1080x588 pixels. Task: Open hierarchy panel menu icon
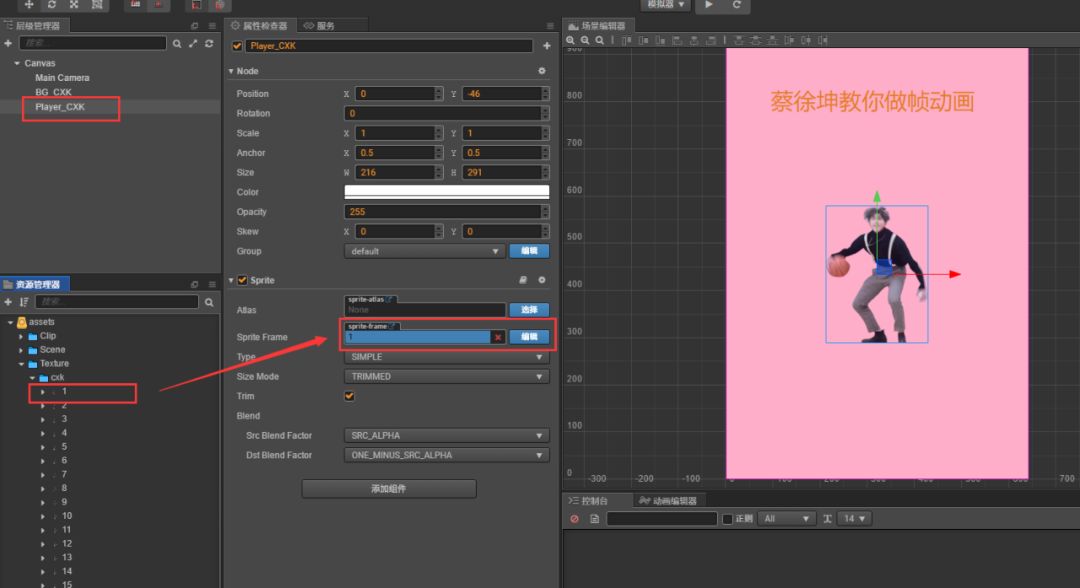tap(212, 25)
